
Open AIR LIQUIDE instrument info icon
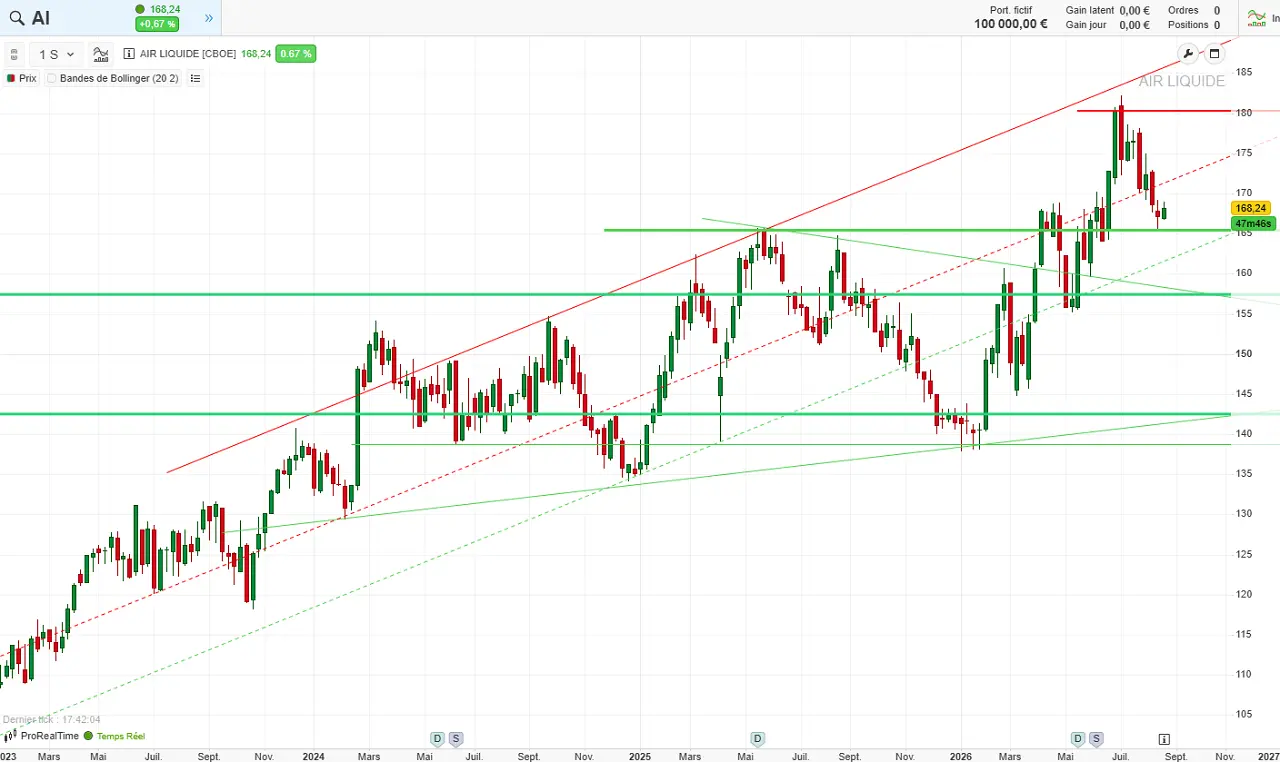(129, 54)
